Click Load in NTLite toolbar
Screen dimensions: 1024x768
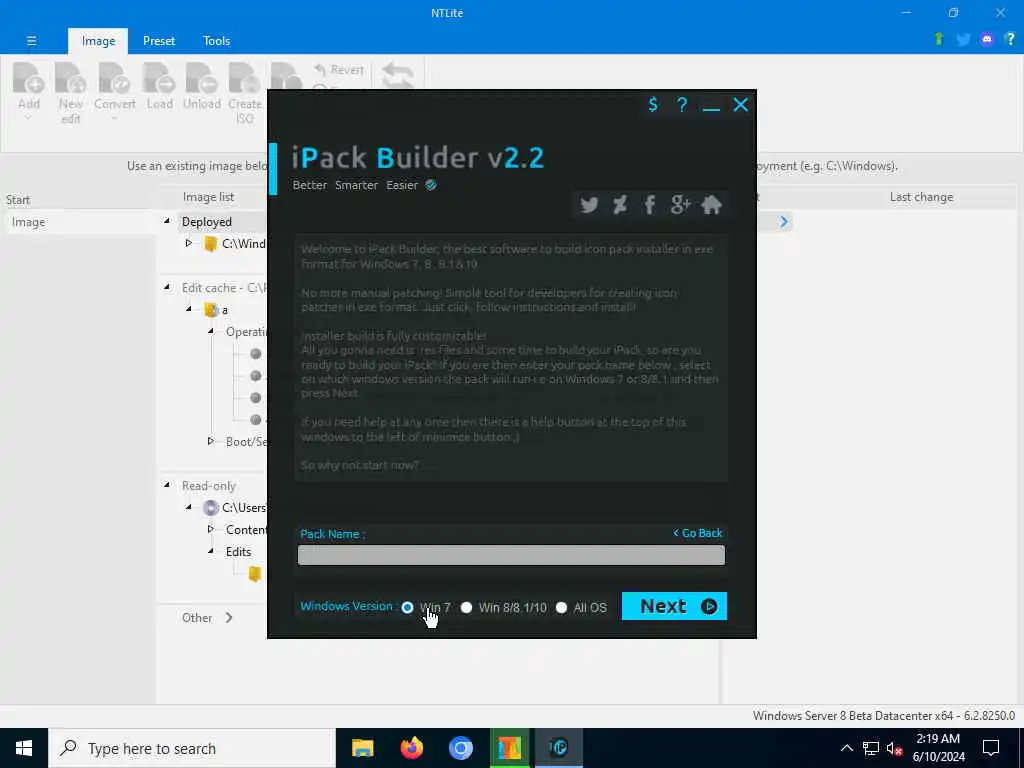(159, 87)
